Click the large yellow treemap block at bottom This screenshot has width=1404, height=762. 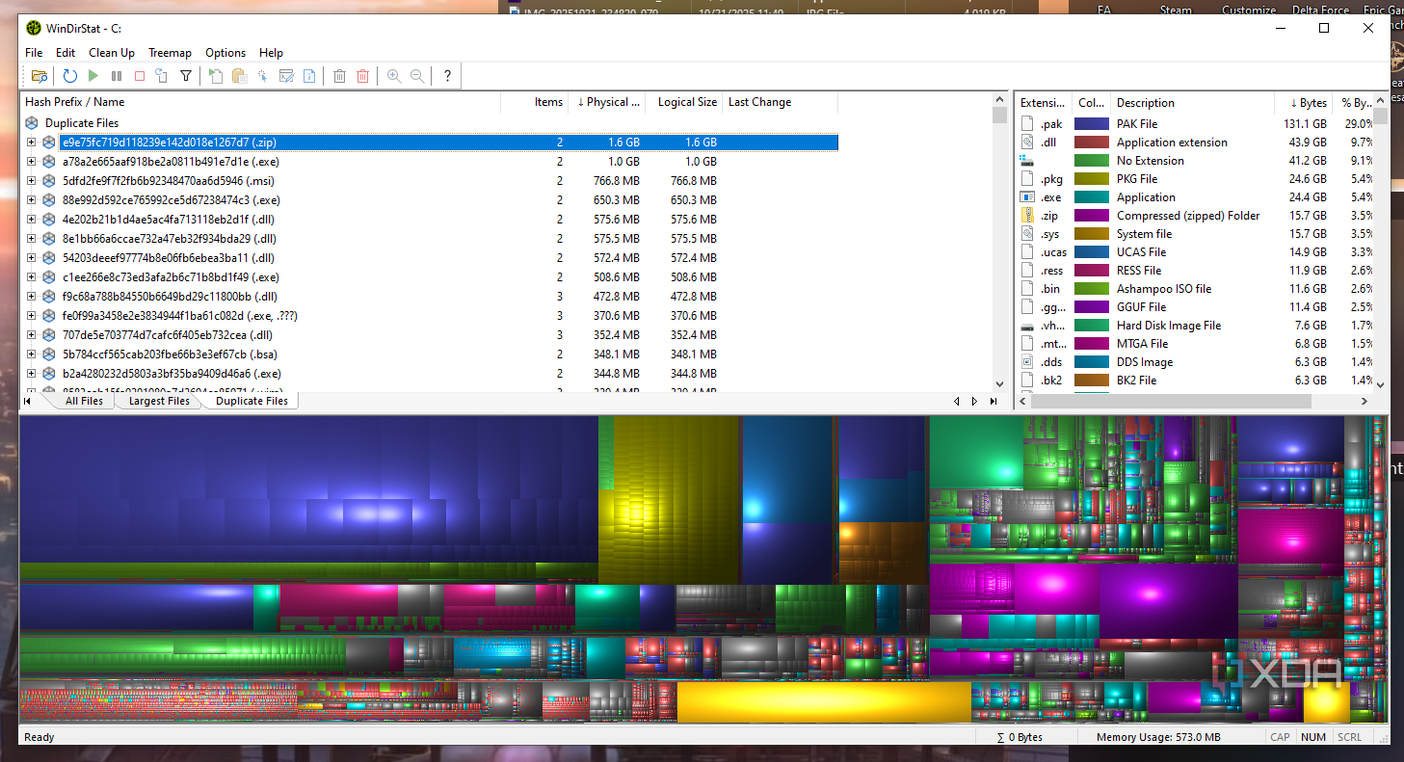(x=824, y=702)
